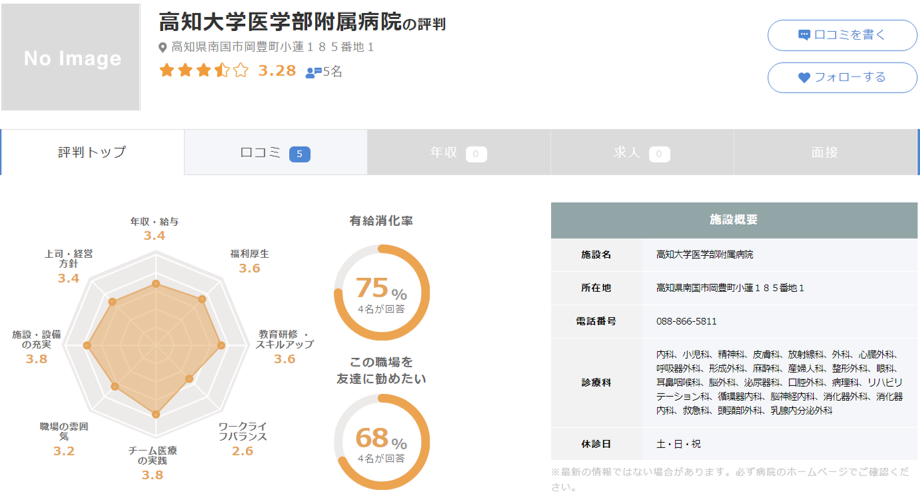
Task: Click the heart icon in フォローする
Action: [x=804, y=77]
